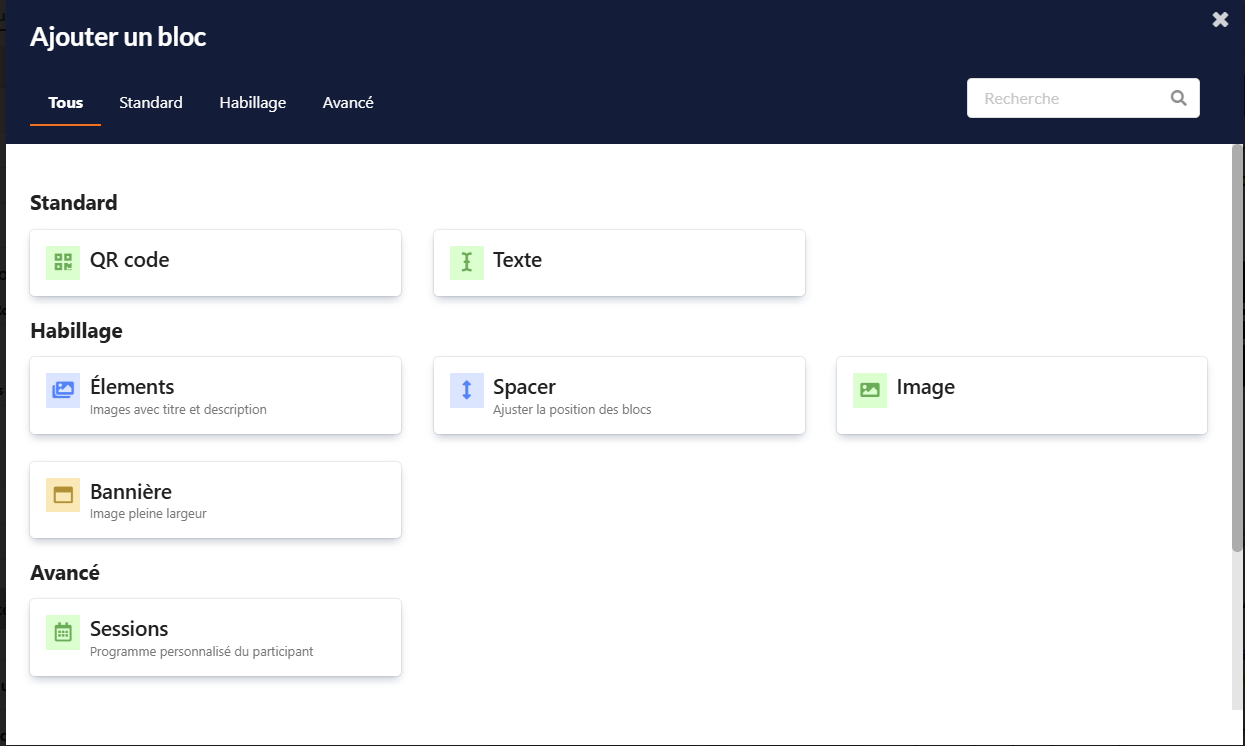Click the Sessions calendar icon
The height and width of the screenshot is (746, 1245).
63,632
